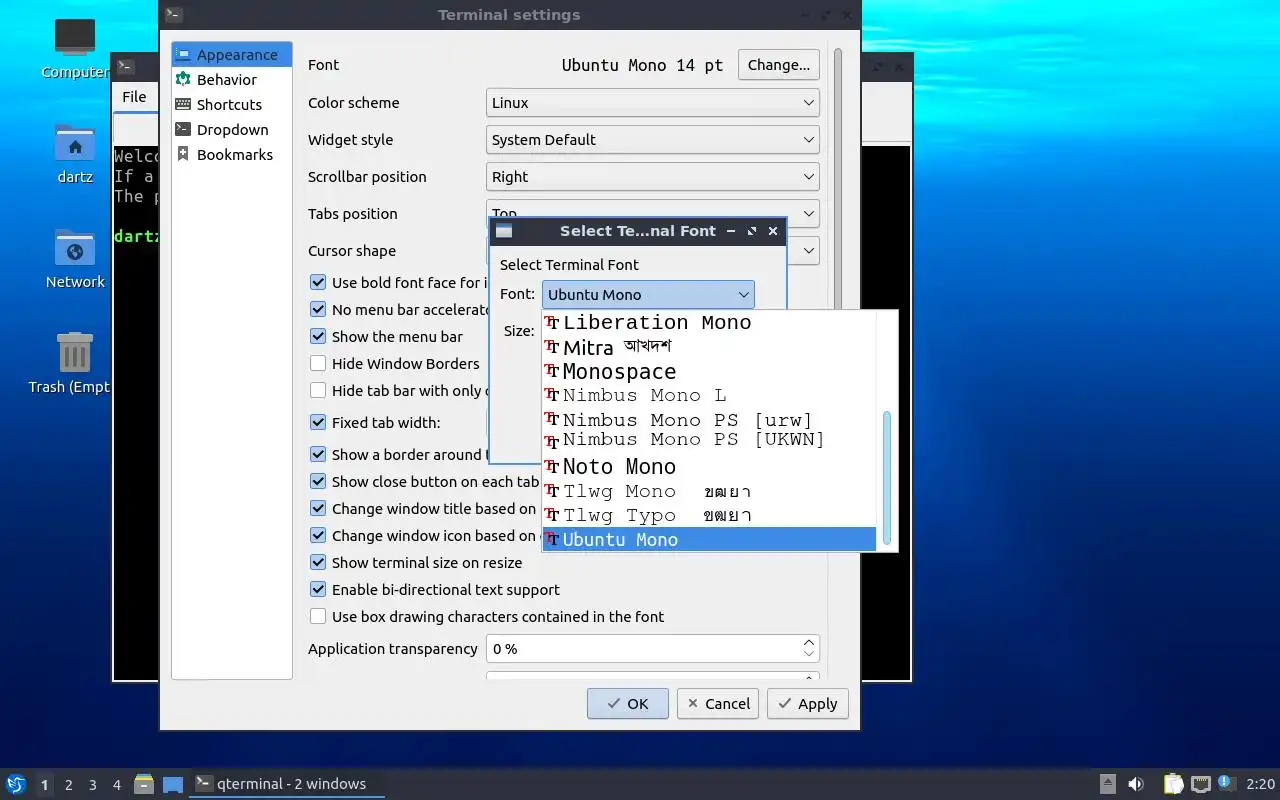Image resolution: width=1280 pixels, height=800 pixels.
Task: Expand the Cursor shape dropdown arrow
Action: coord(809,250)
